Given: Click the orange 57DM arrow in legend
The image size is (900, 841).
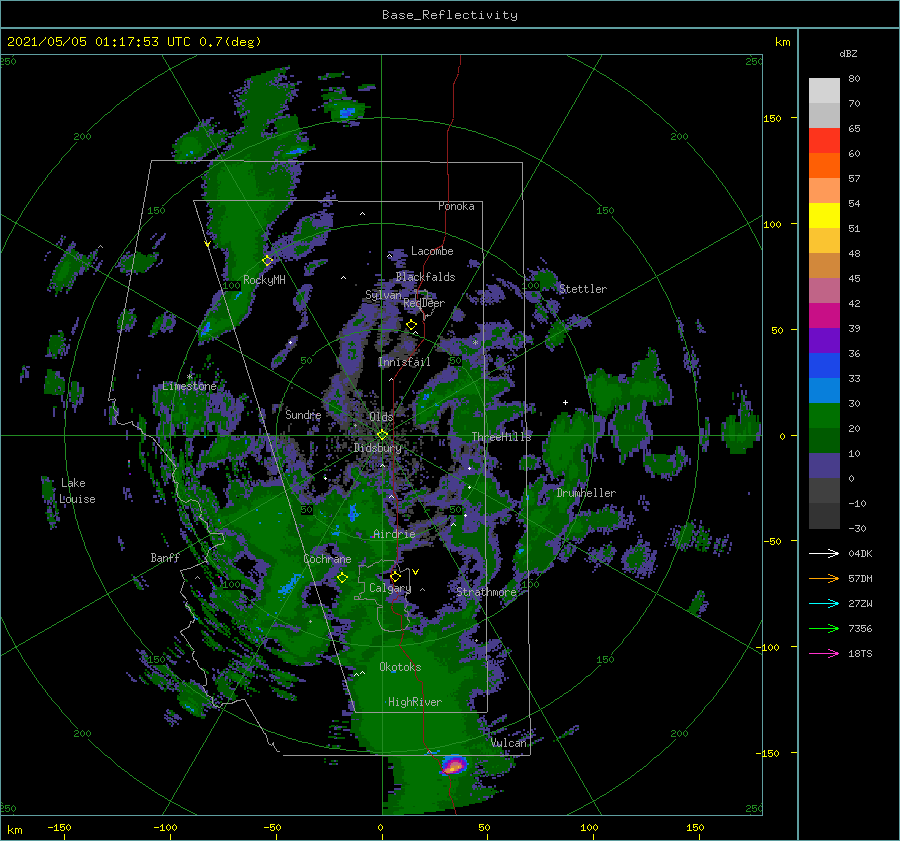Looking at the screenshot, I should (x=824, y=579).
